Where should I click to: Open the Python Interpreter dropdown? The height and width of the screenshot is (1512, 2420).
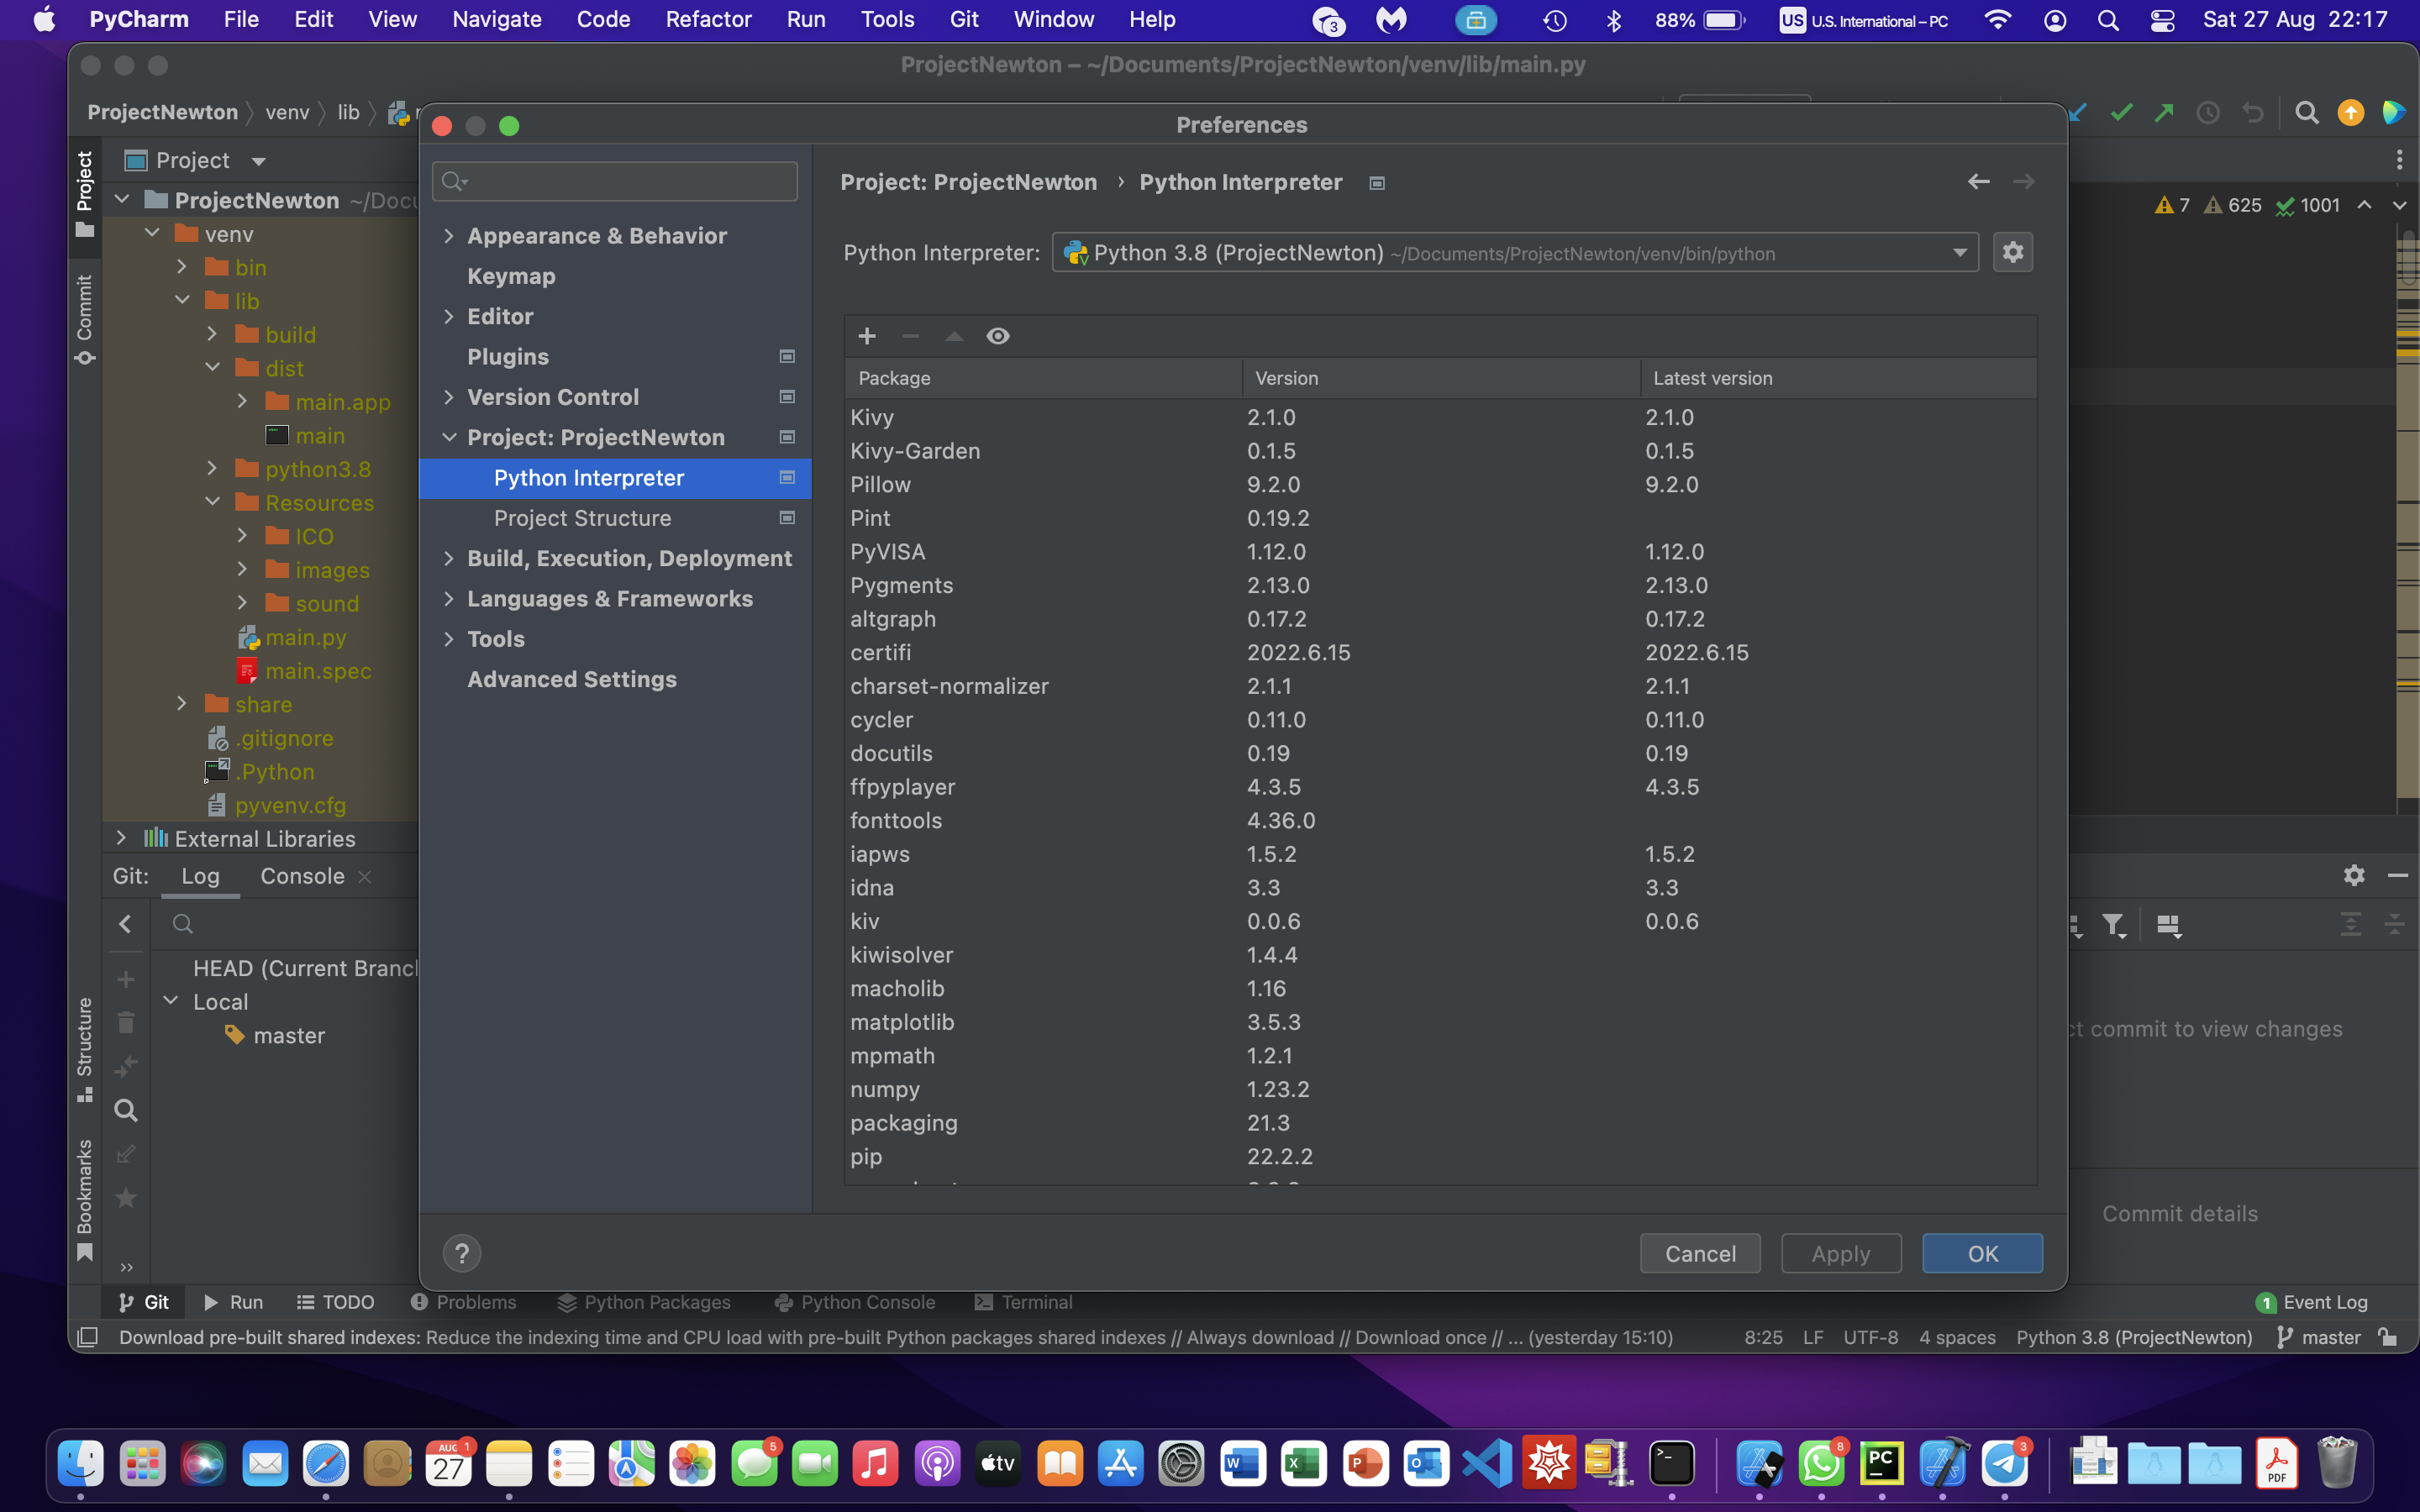coord(1959,253)
